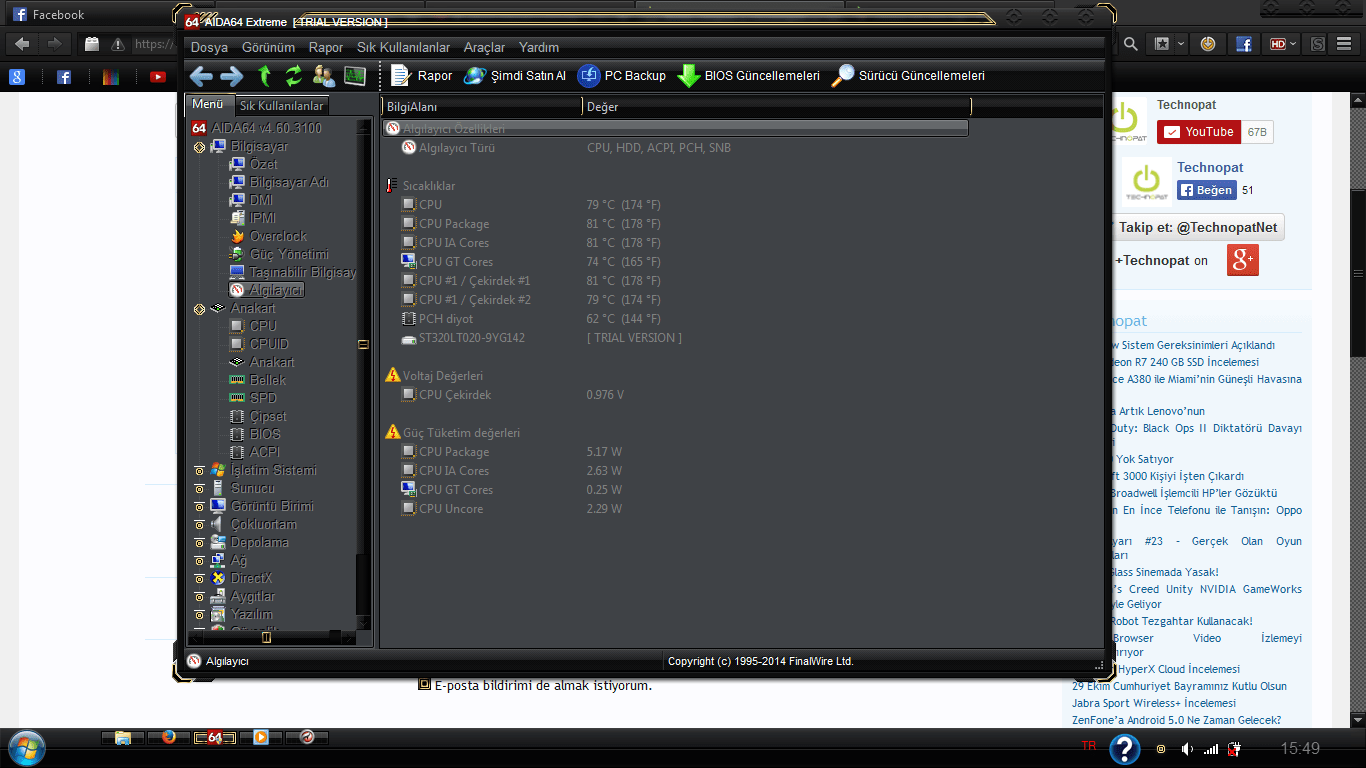Open Sürücü Güncellemeleri from the toolbar
Viewport: 1366px width, 768px height.
[908, 76]
